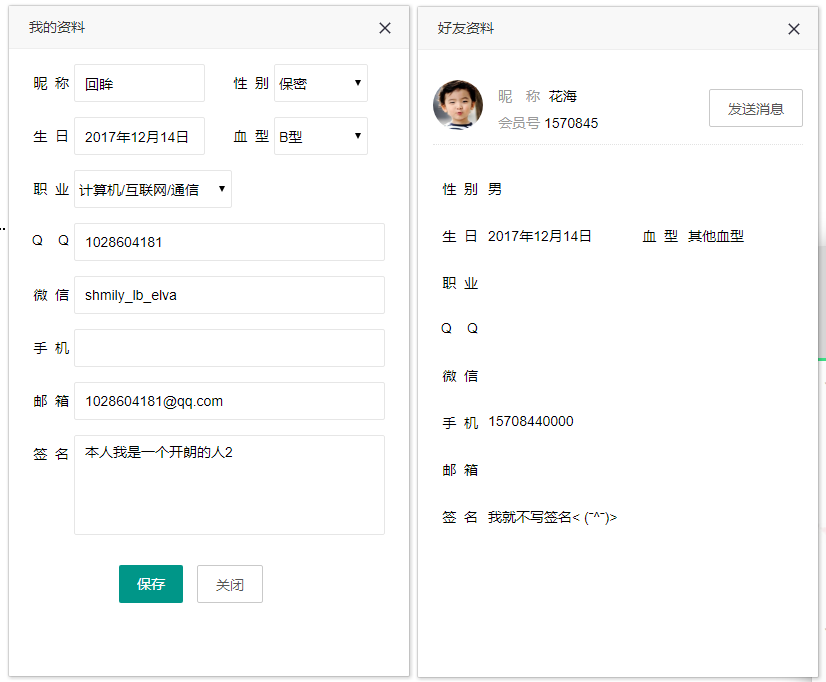Click the empty 手机 phone input field
The width and height of the screenshot is (826, 682).
(x=228, y=348)
